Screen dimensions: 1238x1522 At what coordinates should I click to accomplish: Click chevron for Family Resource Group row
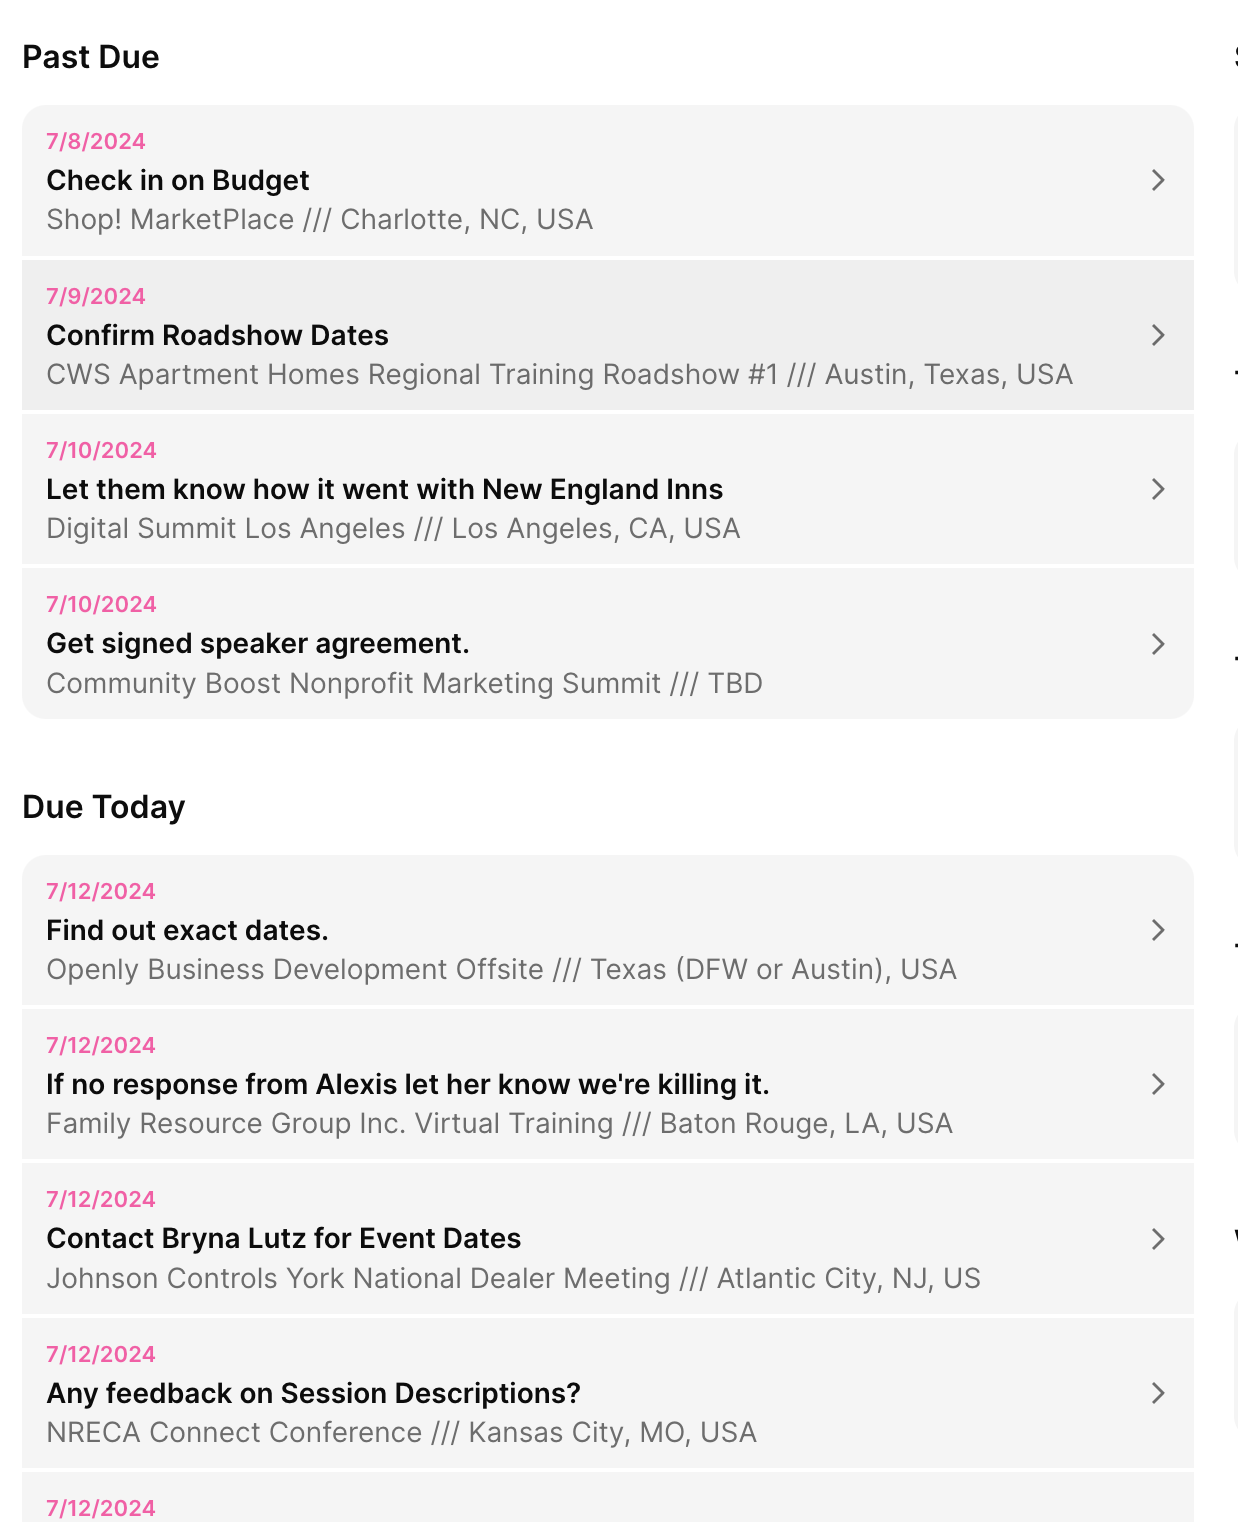(1158, 1084)
